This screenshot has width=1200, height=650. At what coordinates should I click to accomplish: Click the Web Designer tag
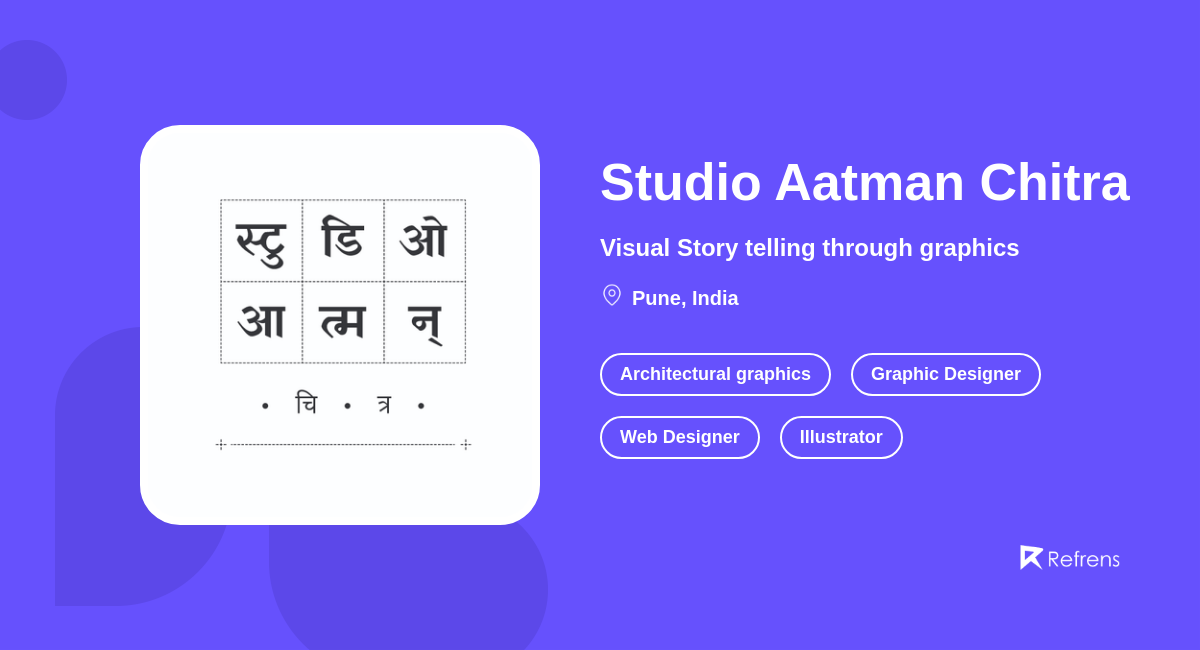(680, 437)
